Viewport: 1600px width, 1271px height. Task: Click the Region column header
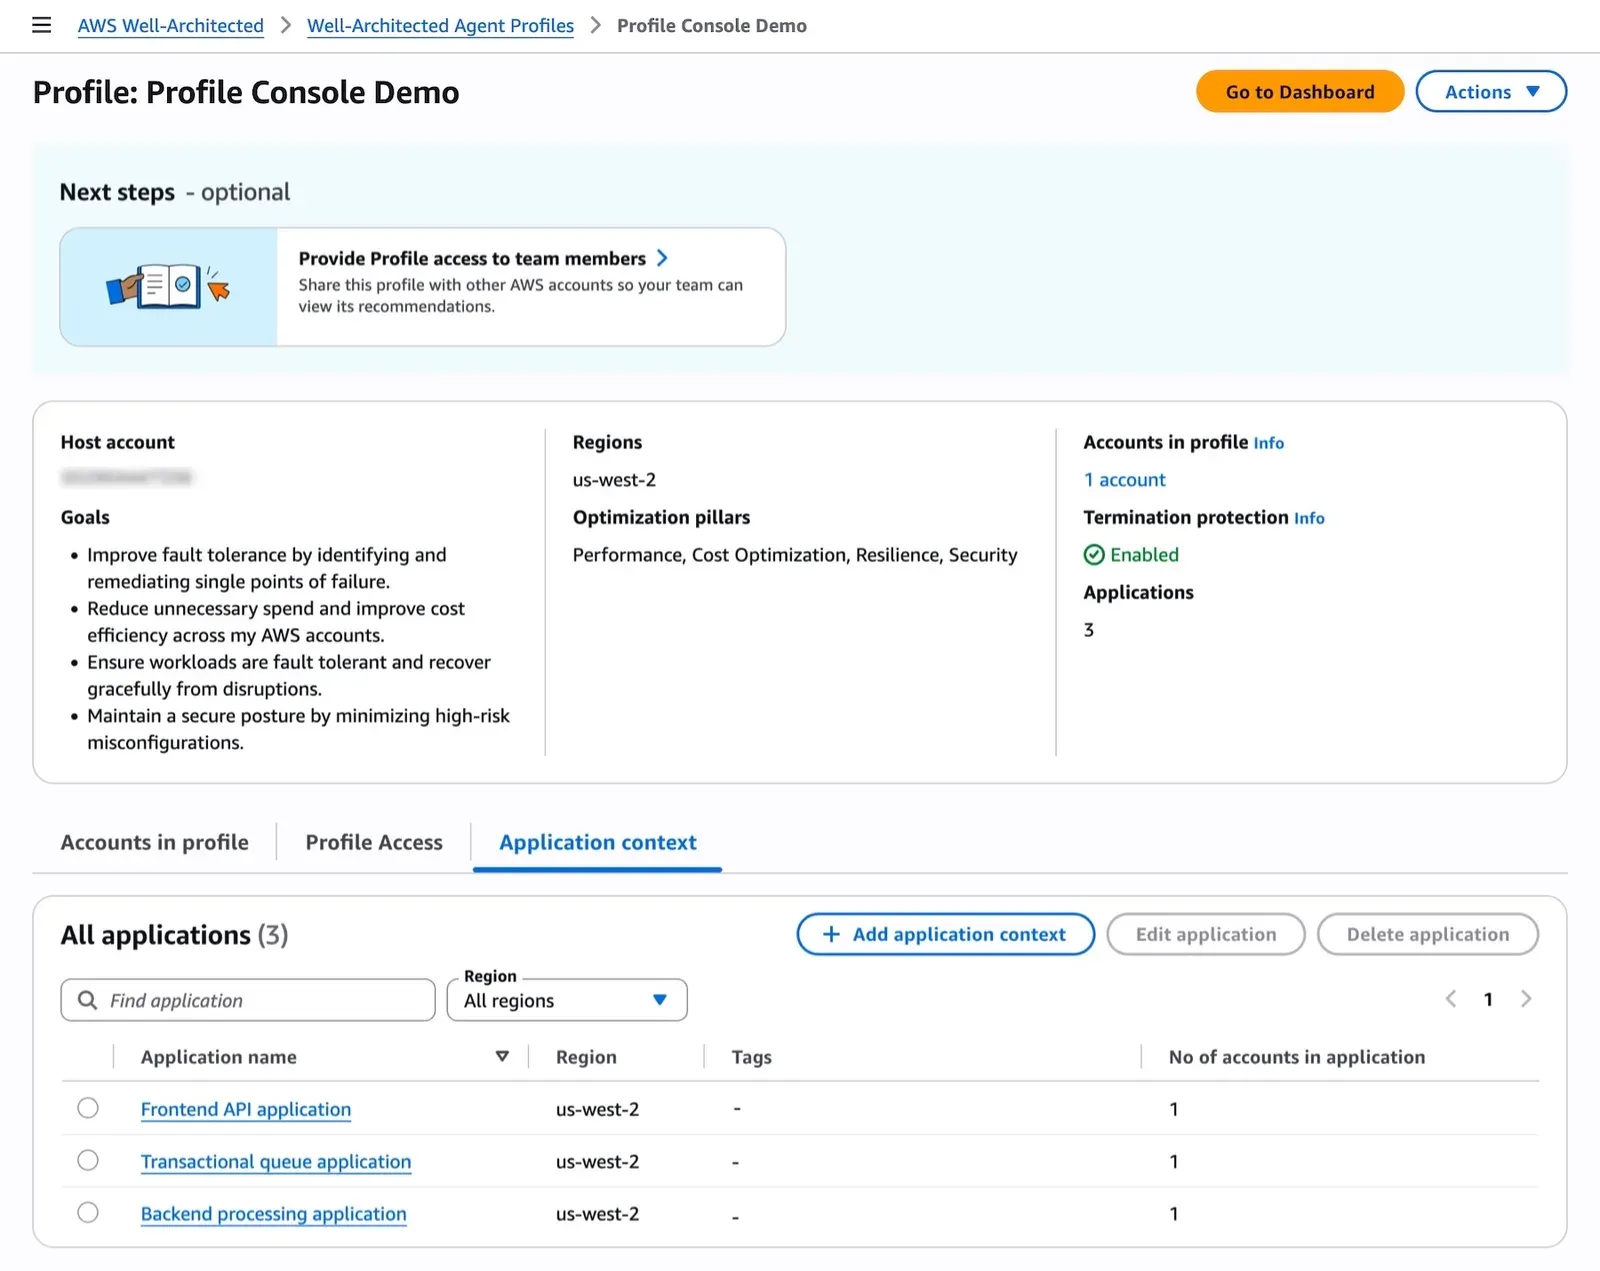(x=586, y=1057)
